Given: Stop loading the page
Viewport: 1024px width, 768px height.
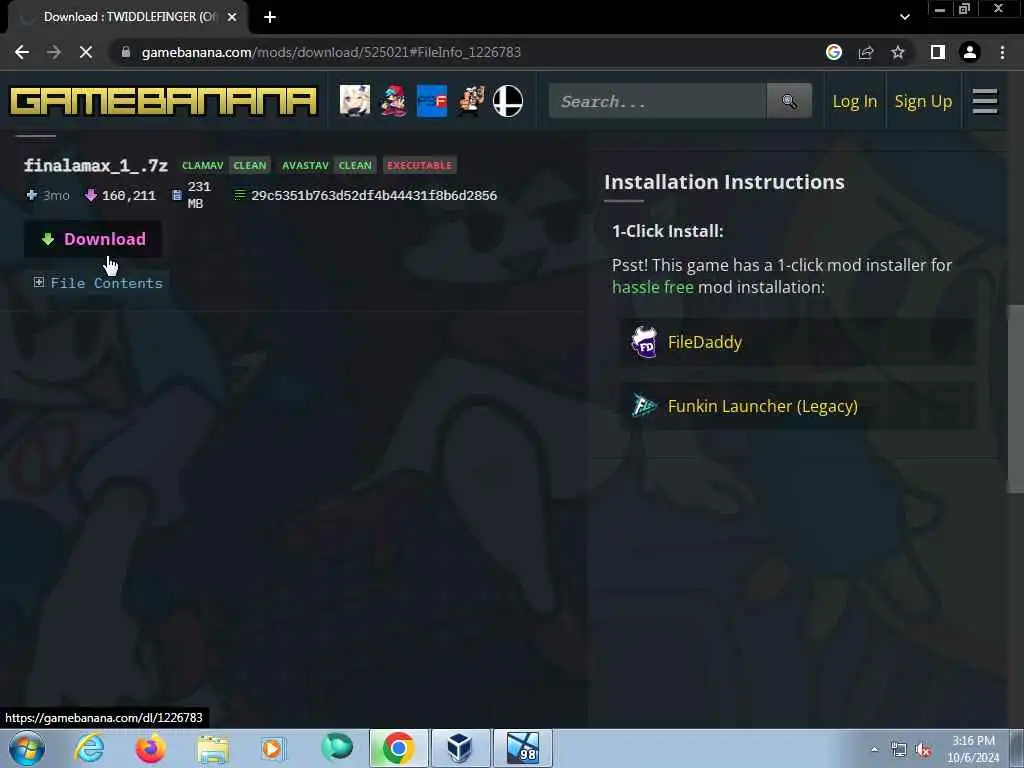Looking at the screenshot, I should [x=86, y=52].
